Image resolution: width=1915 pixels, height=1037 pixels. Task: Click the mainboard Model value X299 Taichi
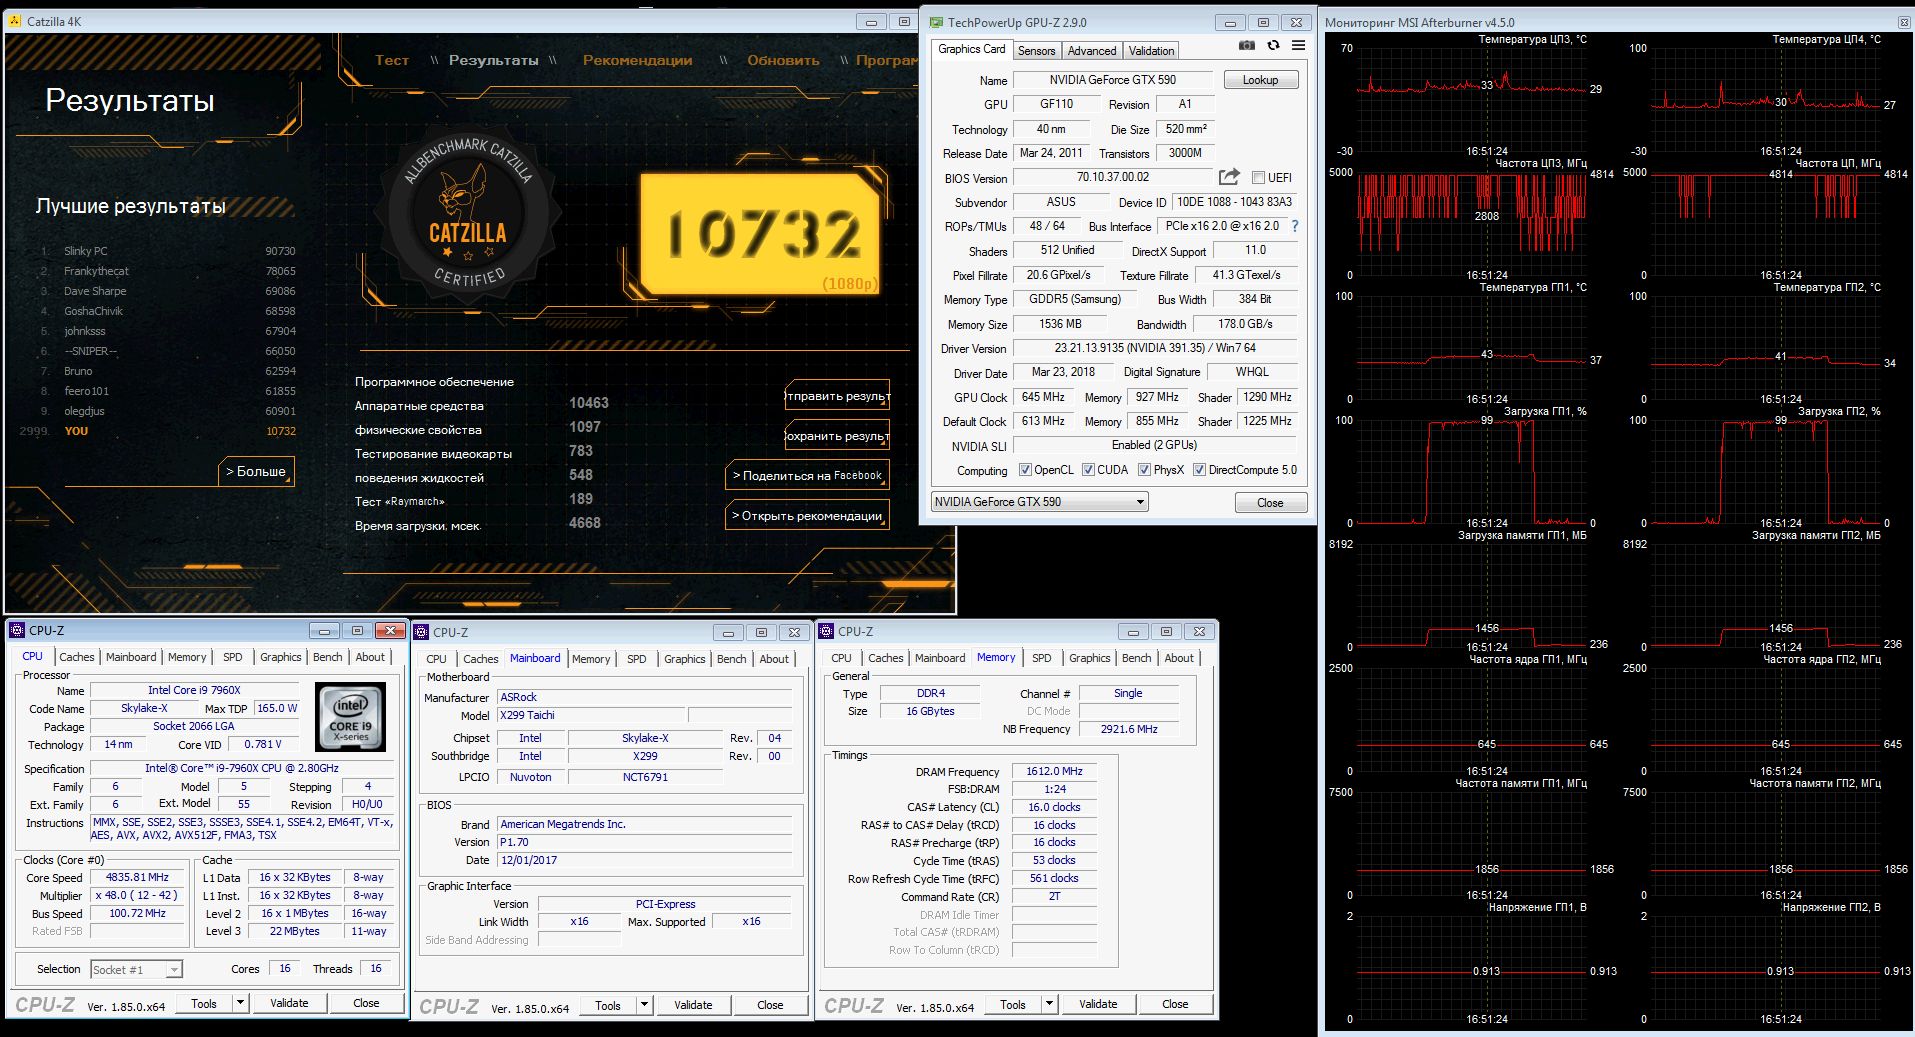coord(591,715)
